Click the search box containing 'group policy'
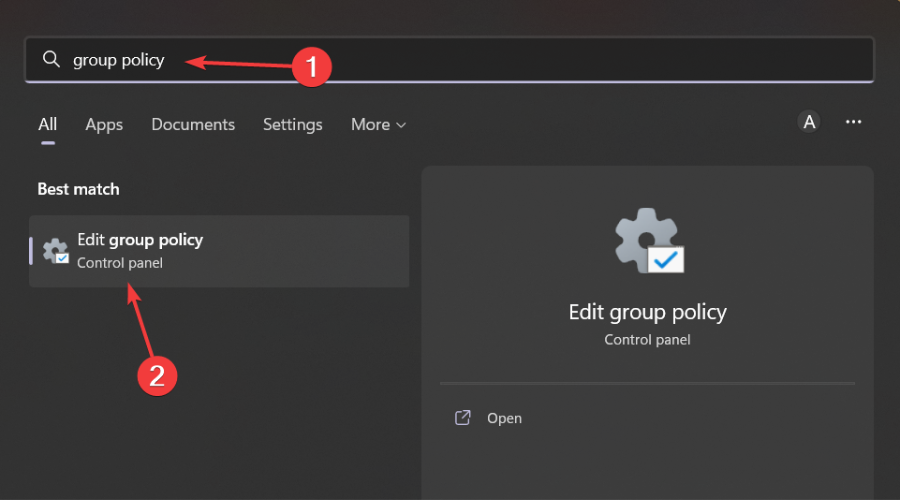The image size is (900, 500). click(x=449, y=60)
